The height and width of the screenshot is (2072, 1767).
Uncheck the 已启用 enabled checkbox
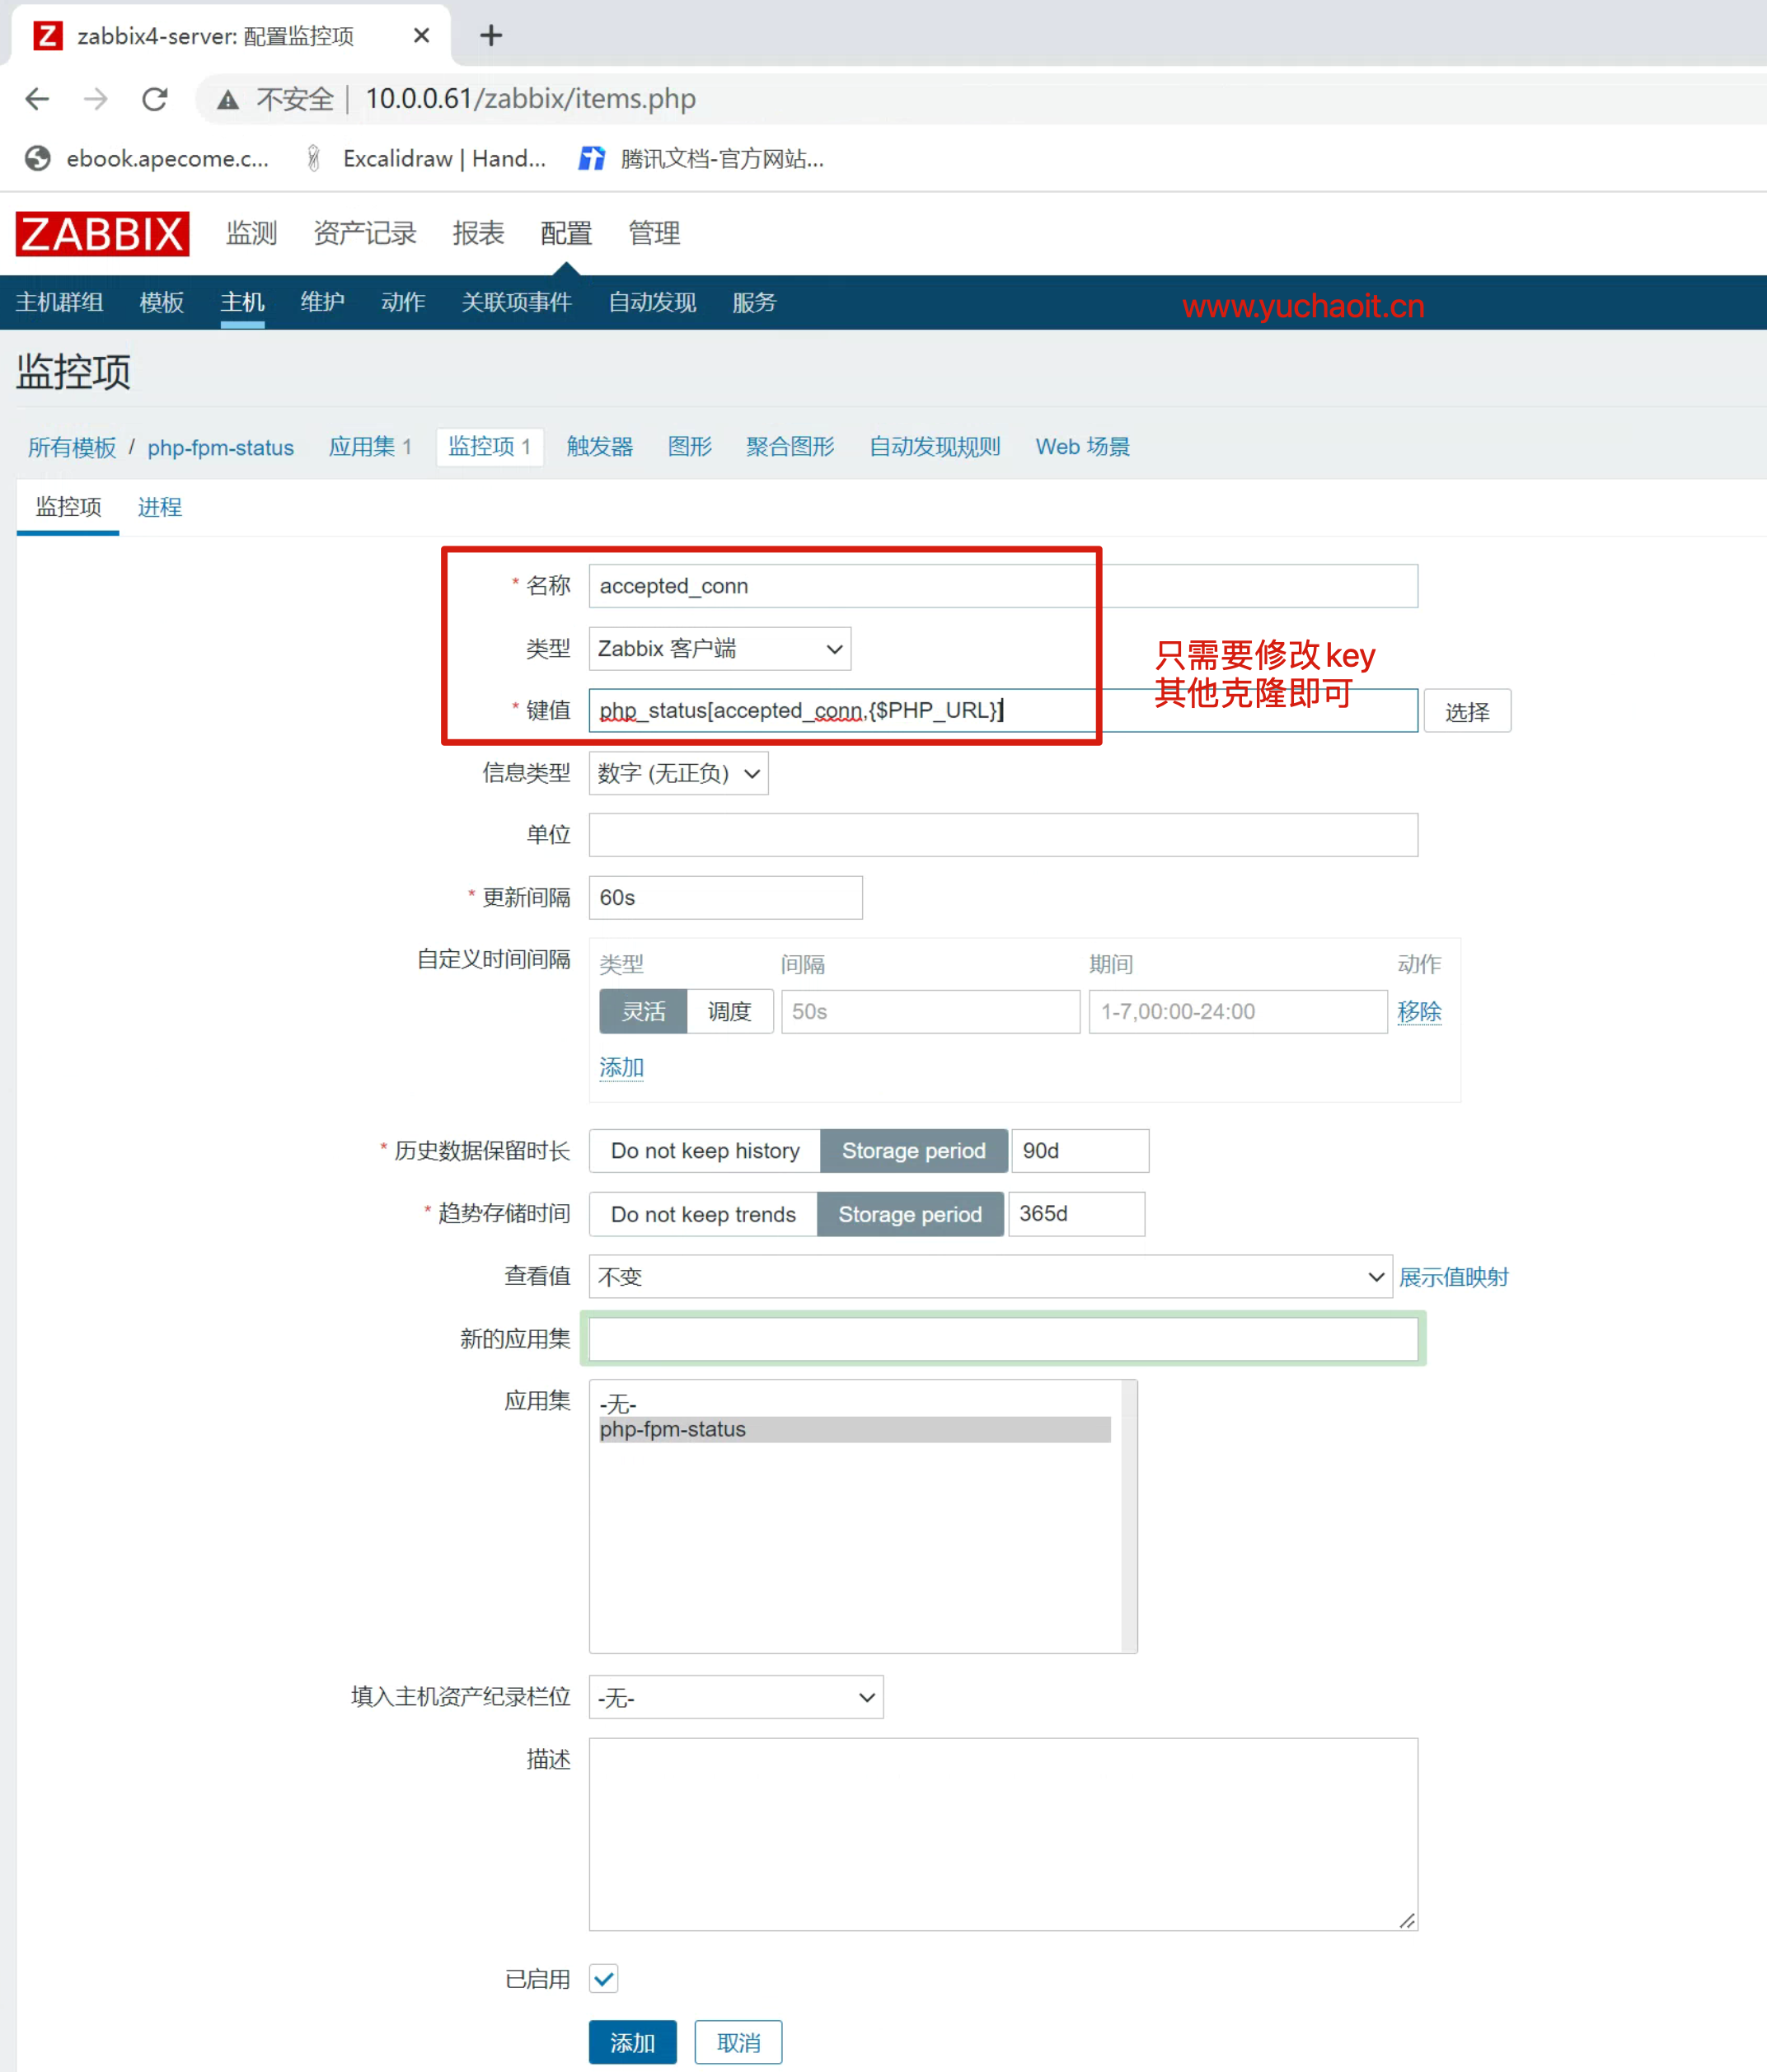[604, 1978]
